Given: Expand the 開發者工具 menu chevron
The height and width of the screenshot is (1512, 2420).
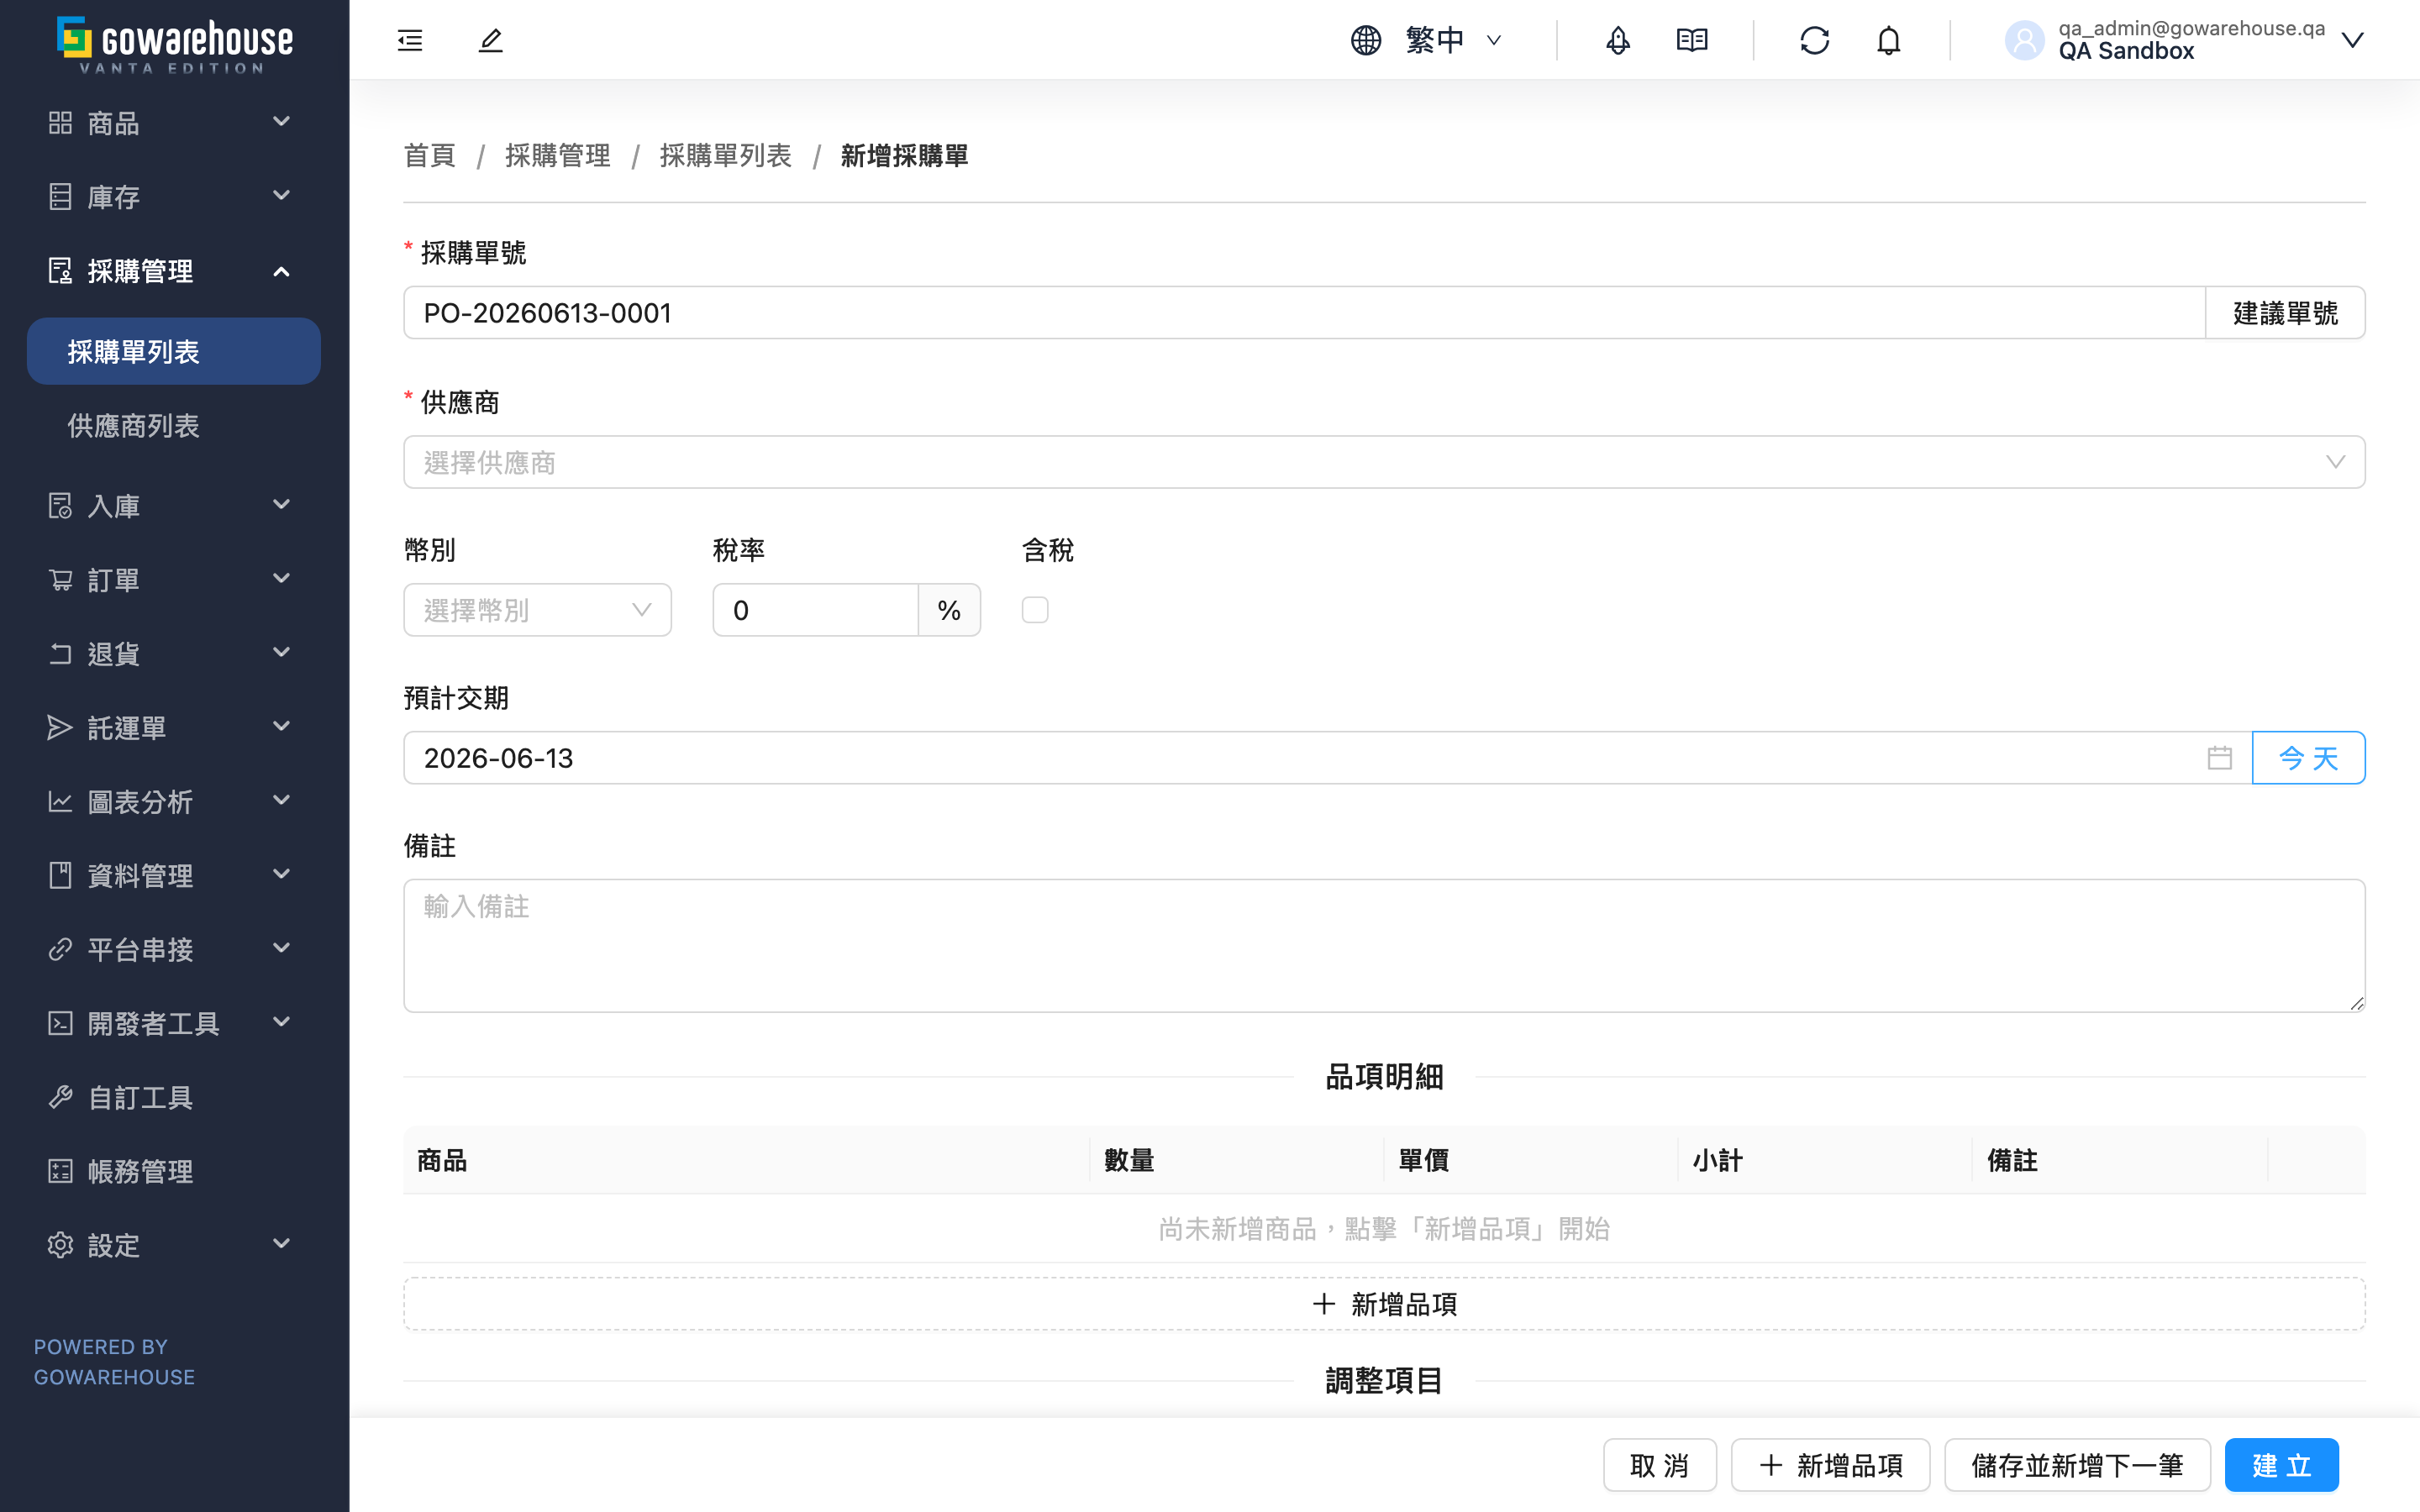Looking at the screenshot, I should (x=282, y=1021).
